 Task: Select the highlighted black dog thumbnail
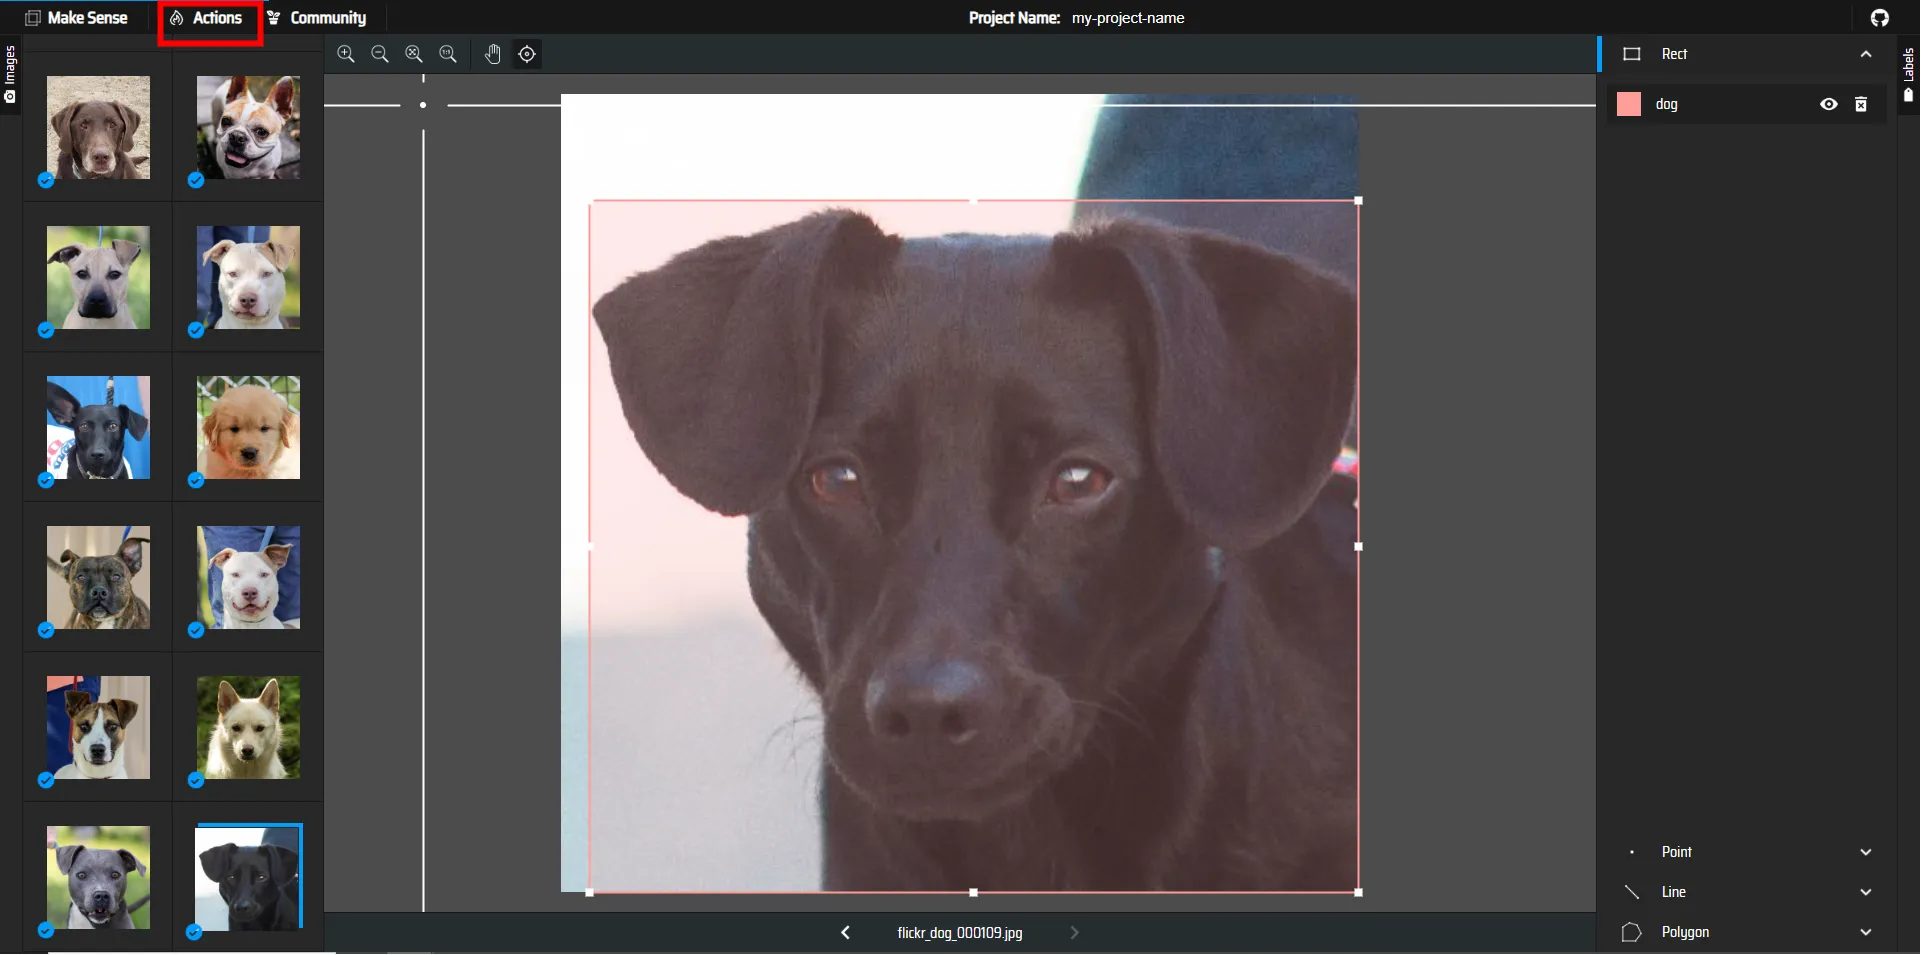tap(248, 878)
